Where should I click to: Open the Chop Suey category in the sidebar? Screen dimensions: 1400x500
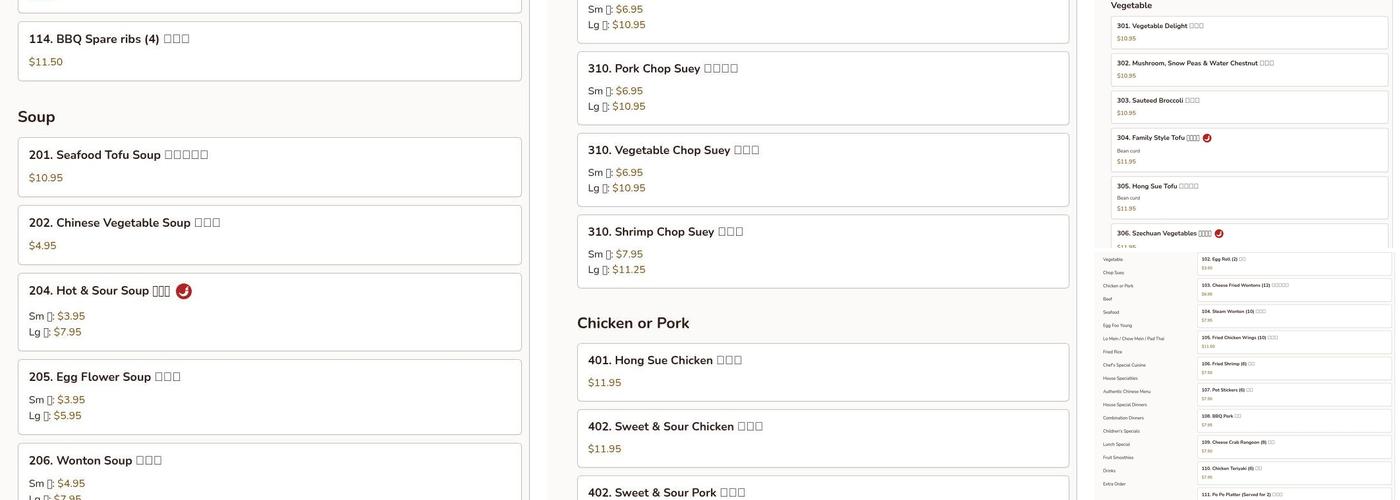click(x=1113, y=272)
